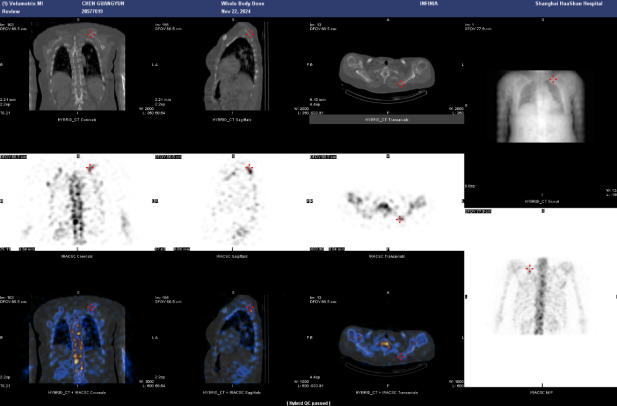
Task: Click the study date Nov 22, 2024
Action: tap(236, 11)
